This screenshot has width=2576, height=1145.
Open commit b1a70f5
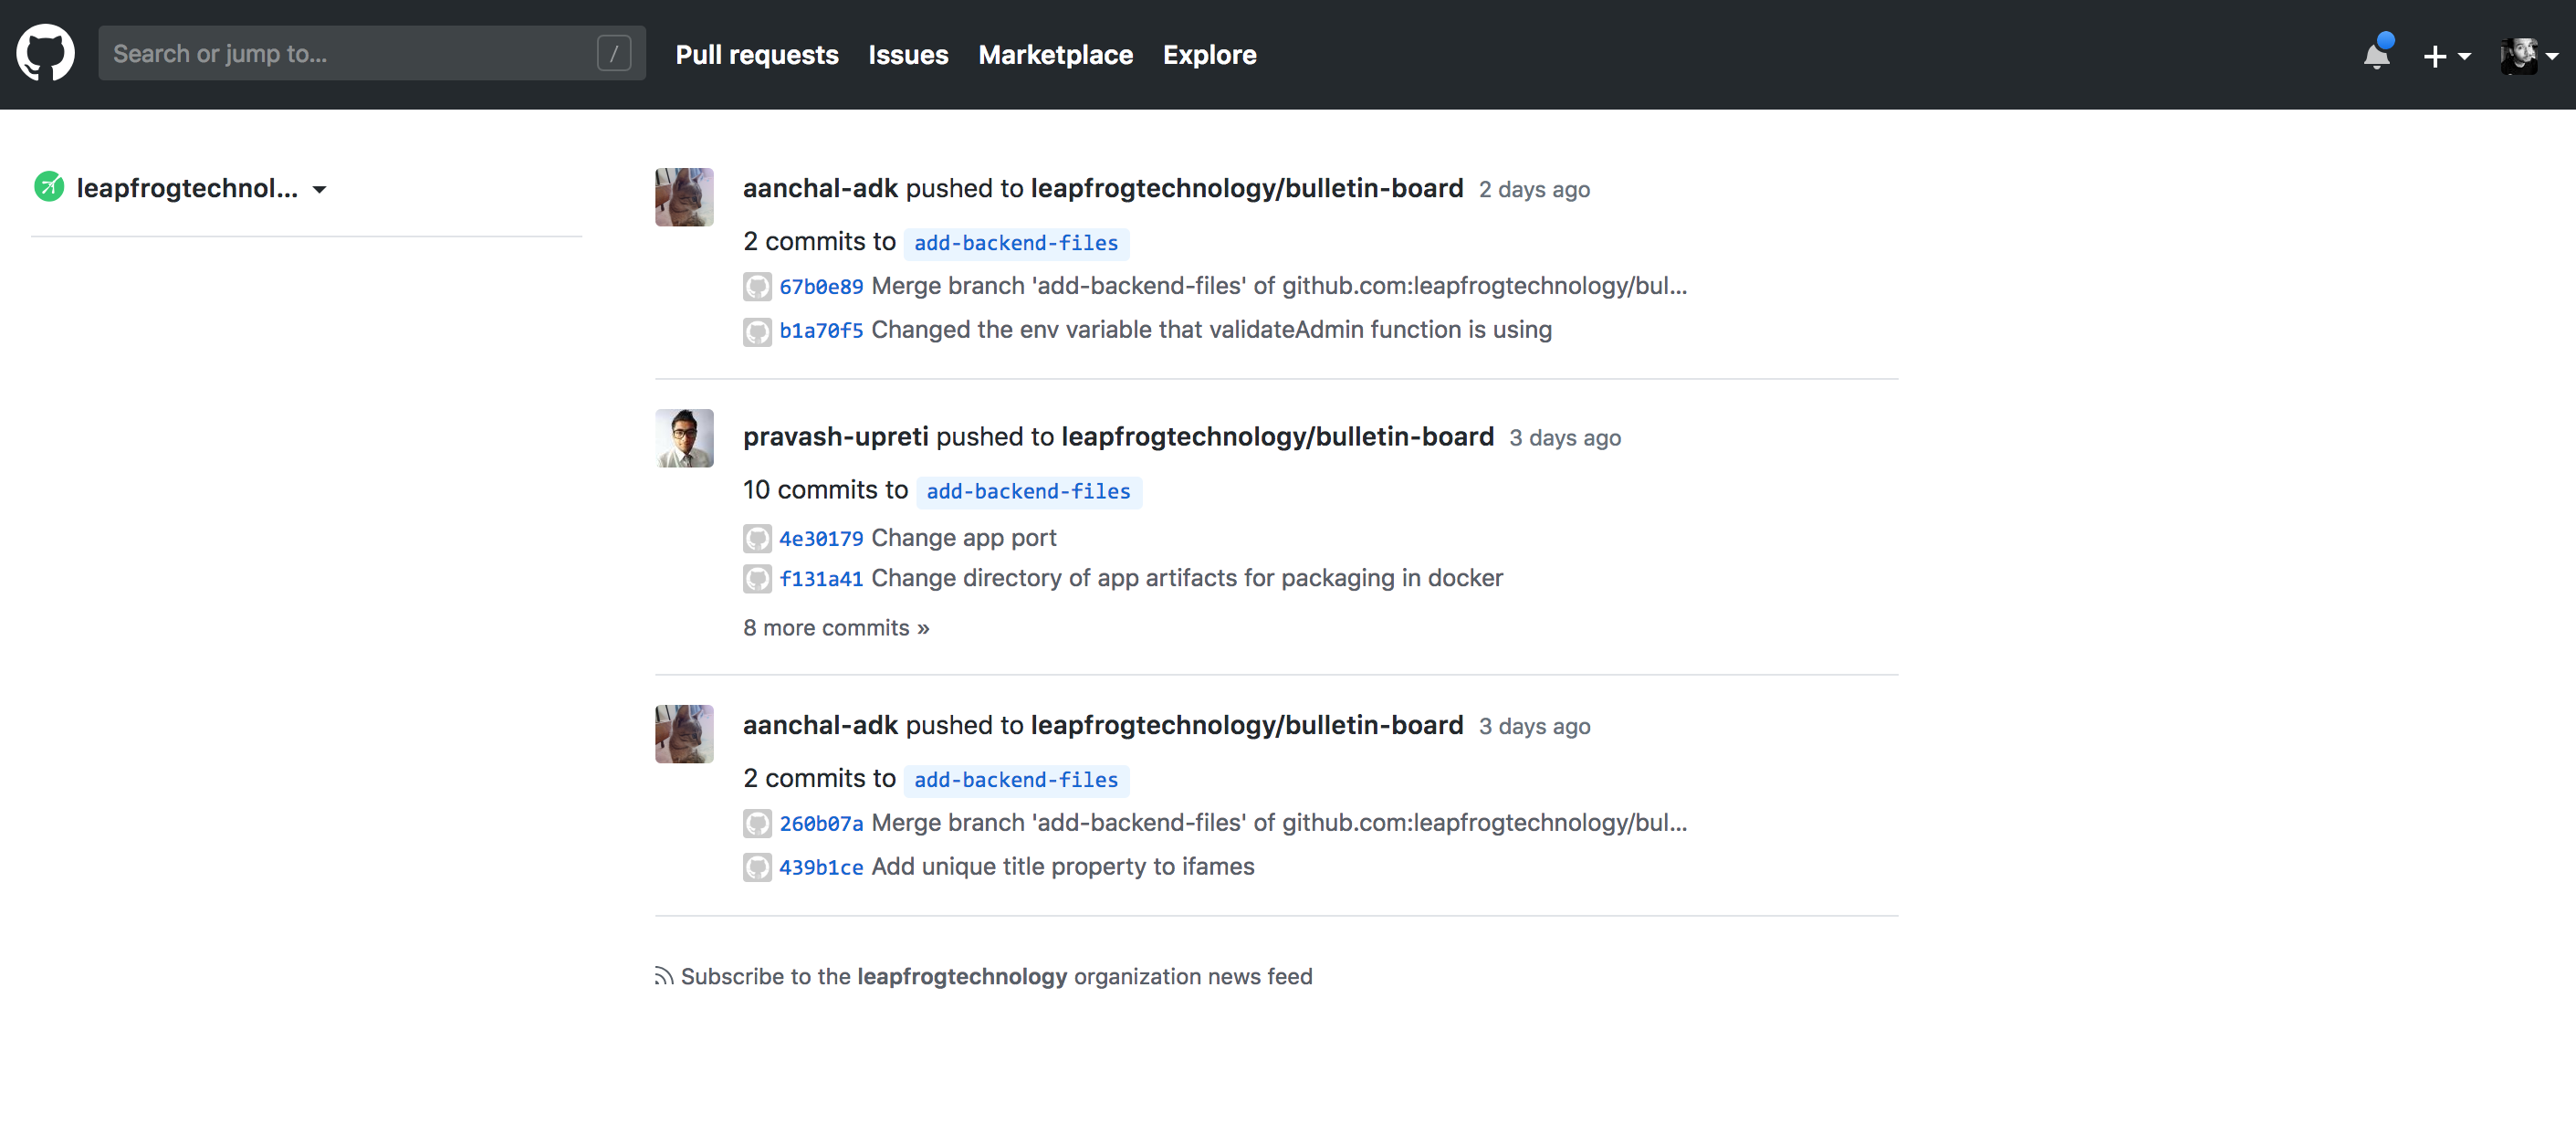tap(820, 331)
